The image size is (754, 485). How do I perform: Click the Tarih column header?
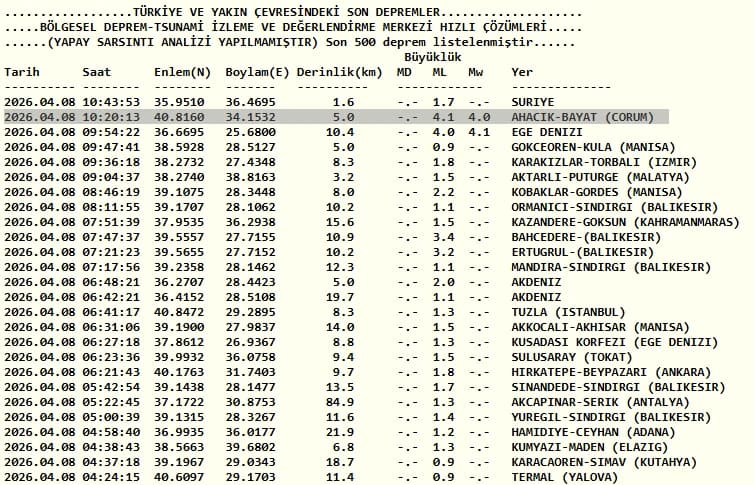[22, 72]
